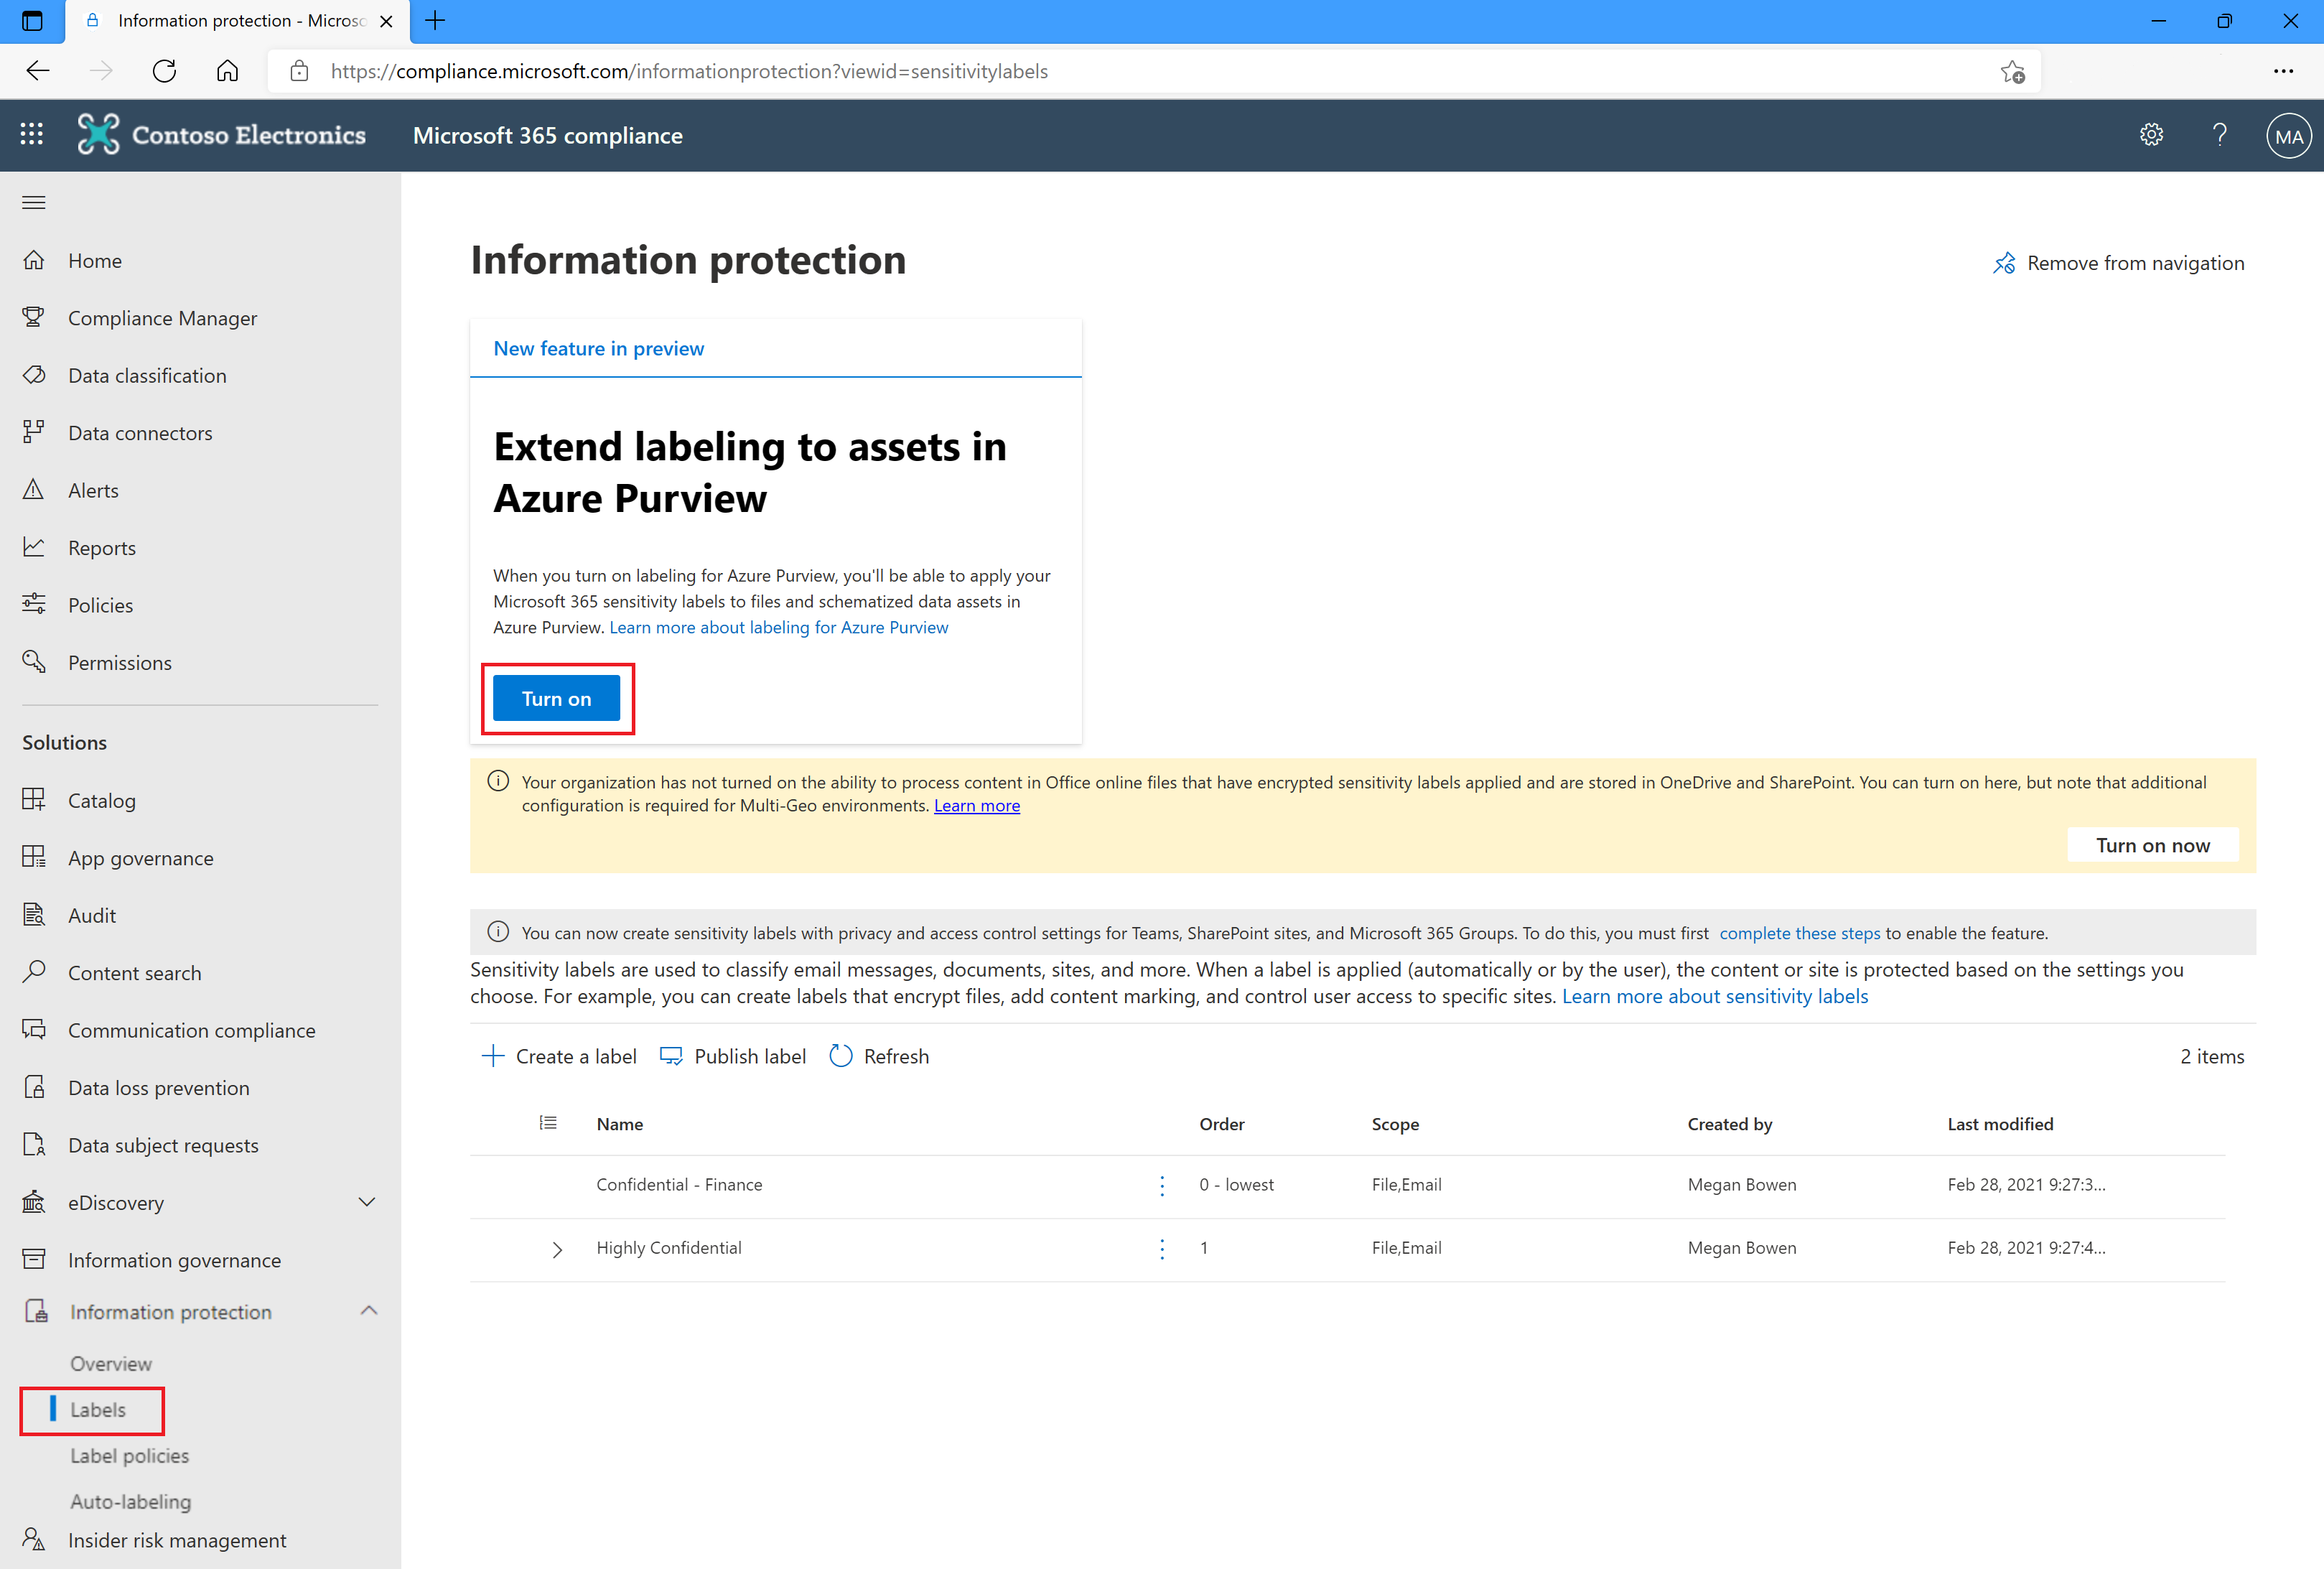This screenshot has width=2324, height=1569.
Task: Open more actions for Confidential - Finance
Action: [1161, 1185]
